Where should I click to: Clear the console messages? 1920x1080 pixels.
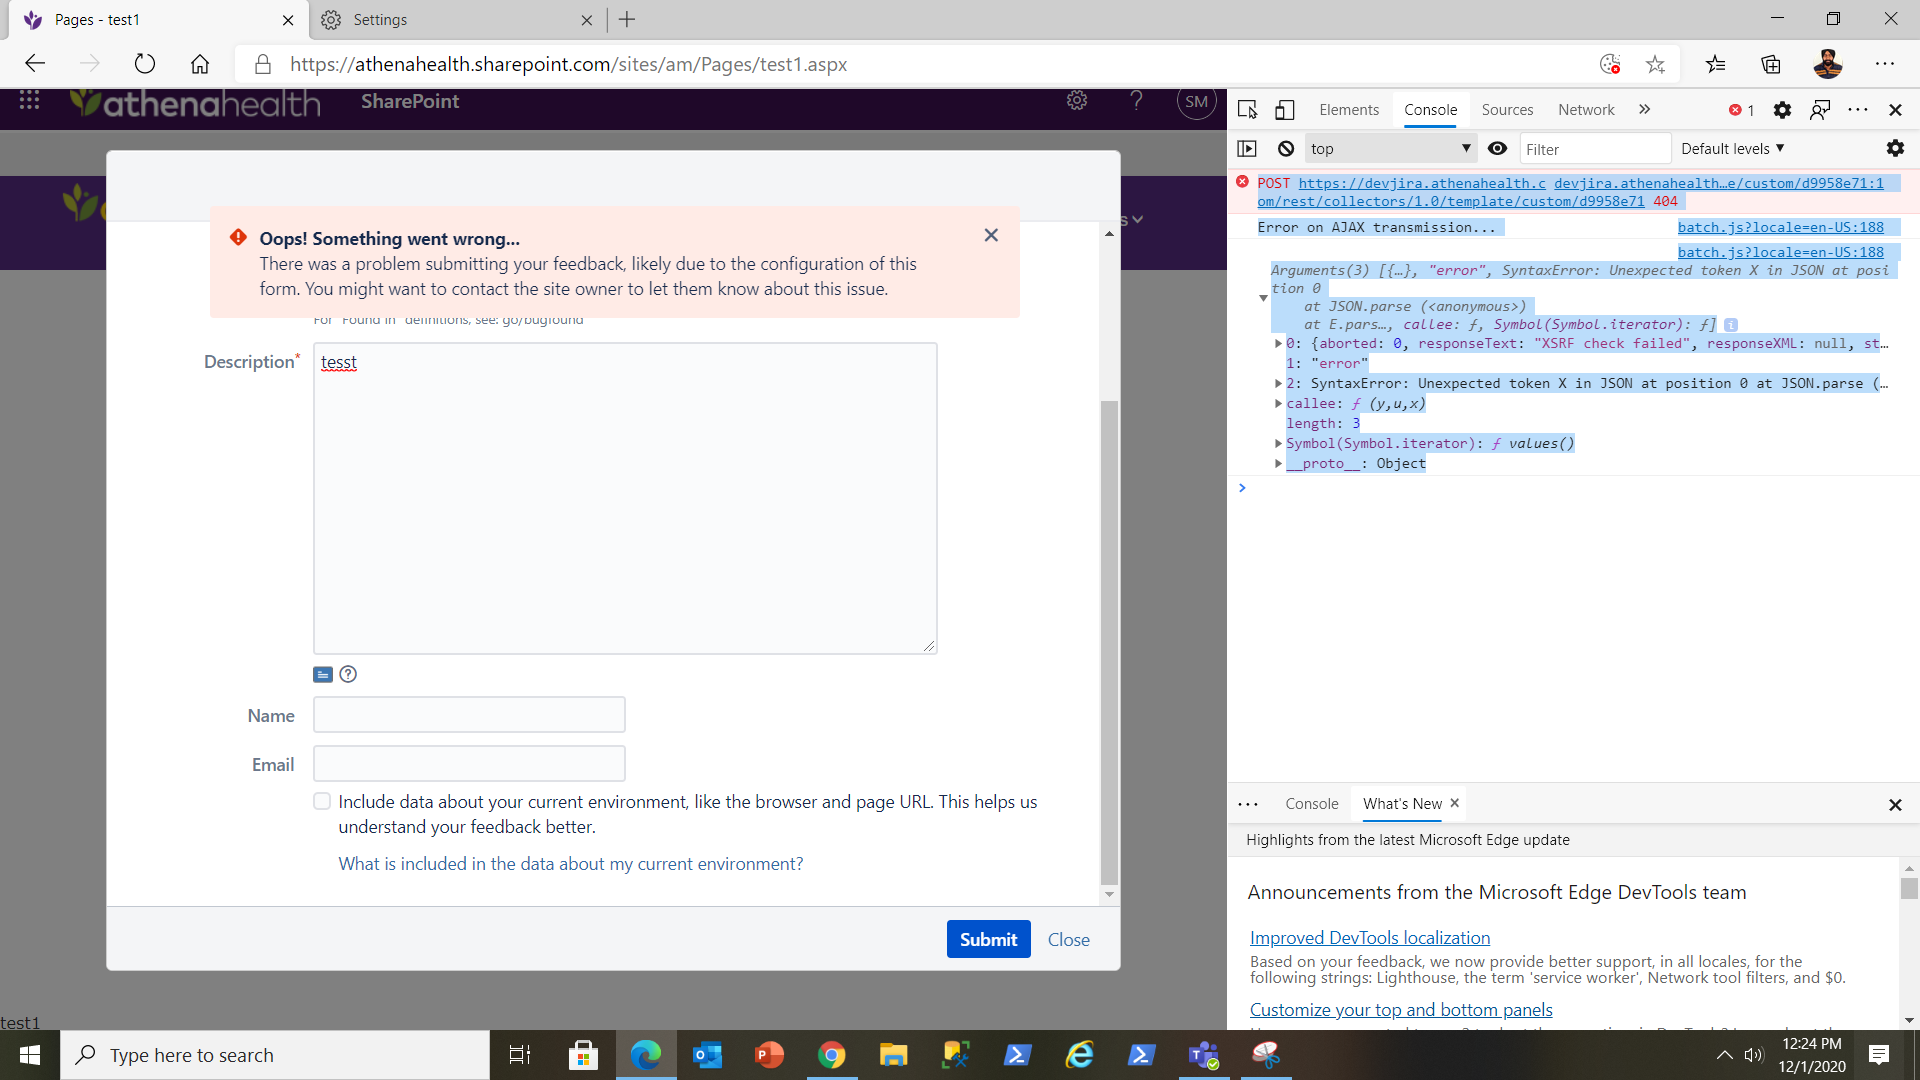(1285, 148)
